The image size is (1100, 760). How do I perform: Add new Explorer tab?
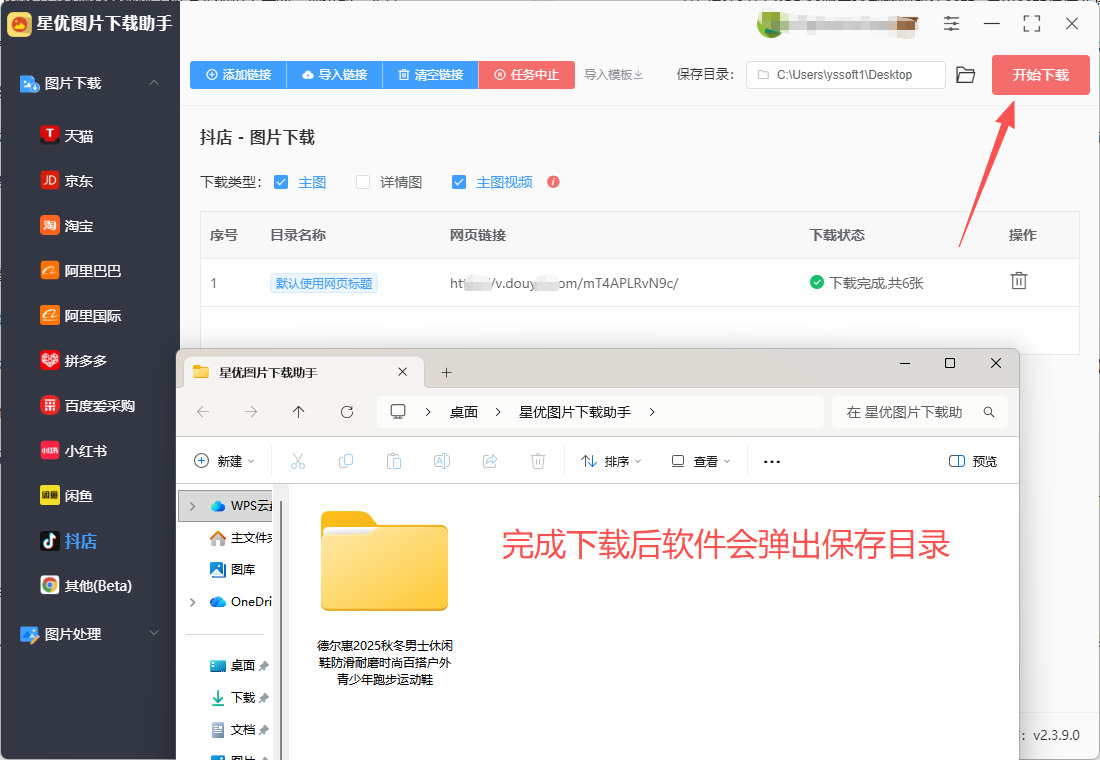pyautogui.click(x=446, y=372)
